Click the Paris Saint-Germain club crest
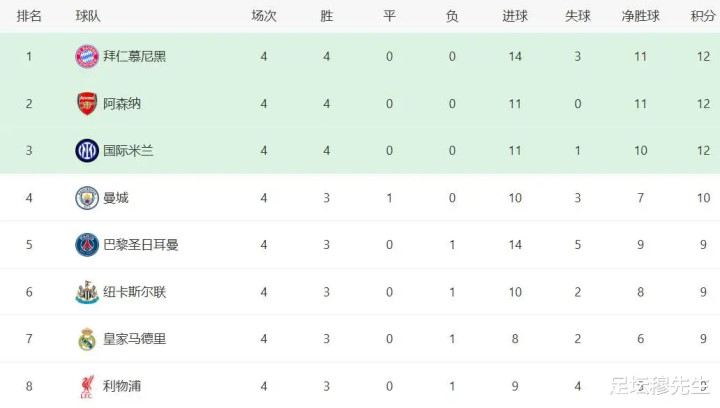The width and height of the screenshot is (720, 408). (87, 244)
